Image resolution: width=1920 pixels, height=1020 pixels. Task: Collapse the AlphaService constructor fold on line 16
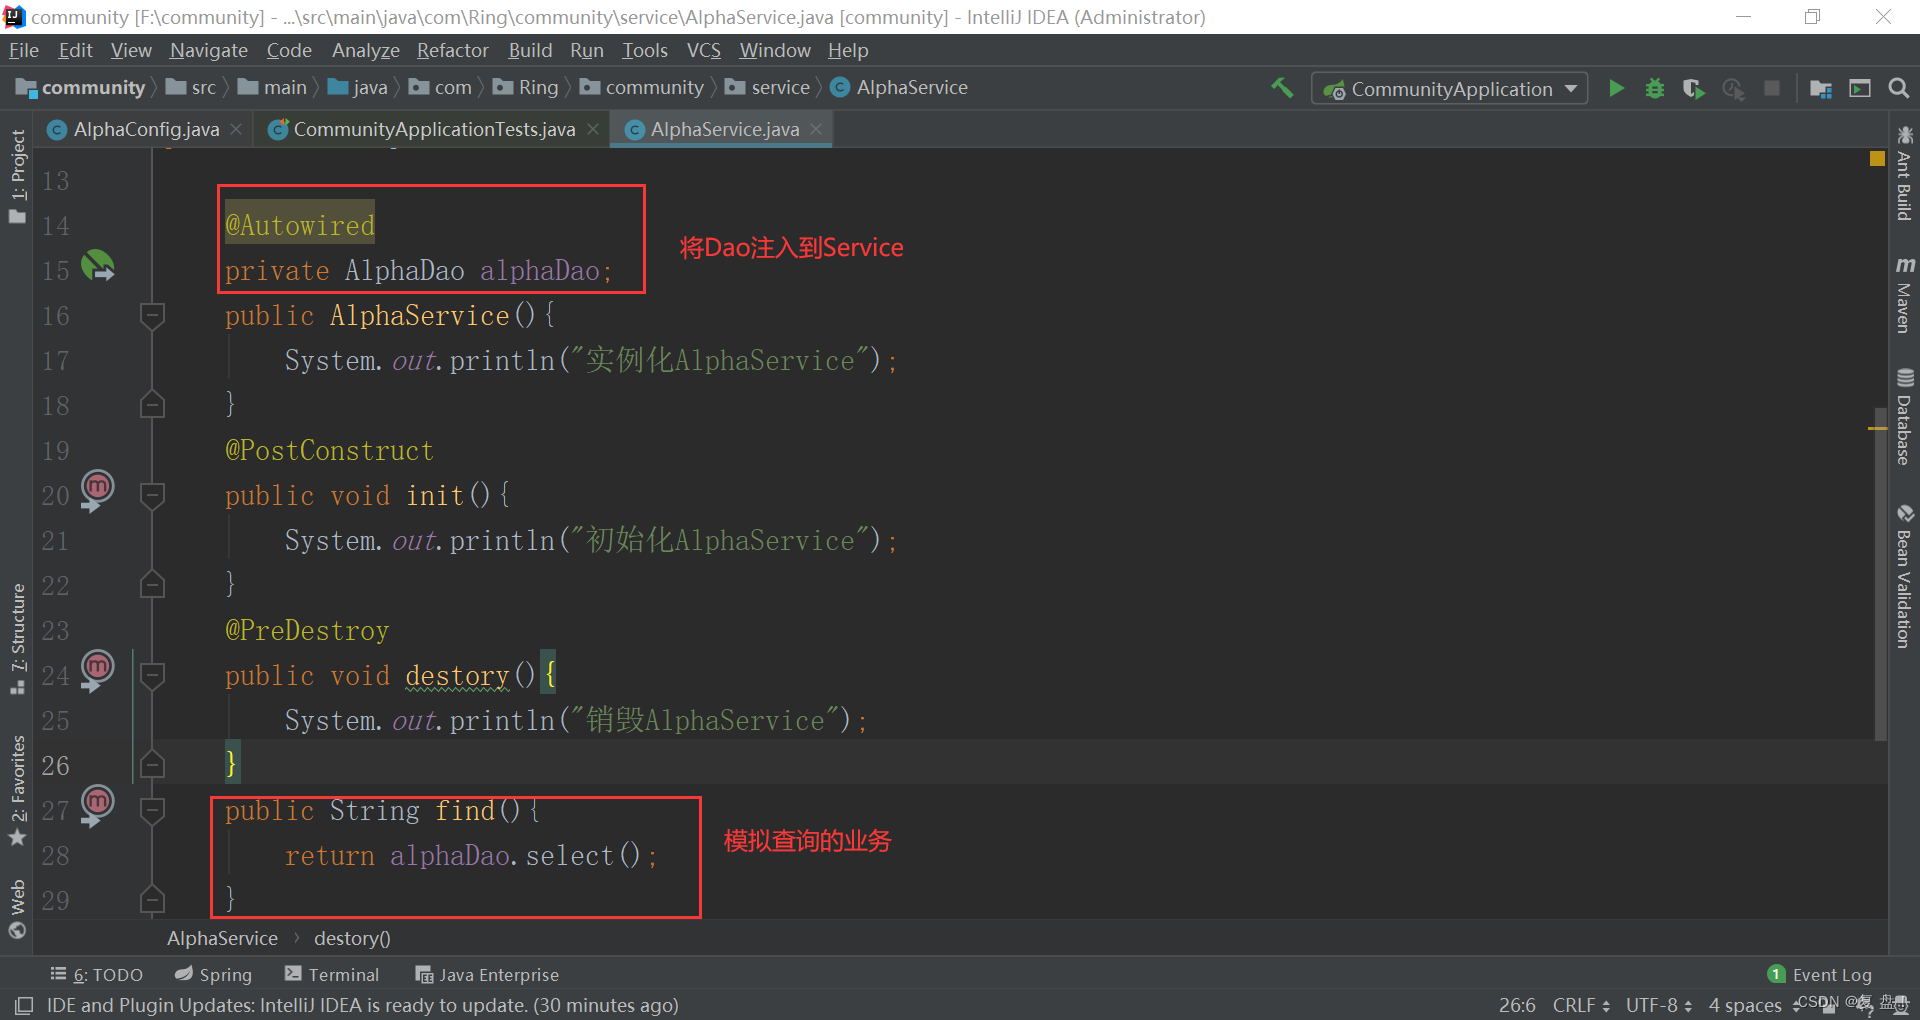point(152,316)
